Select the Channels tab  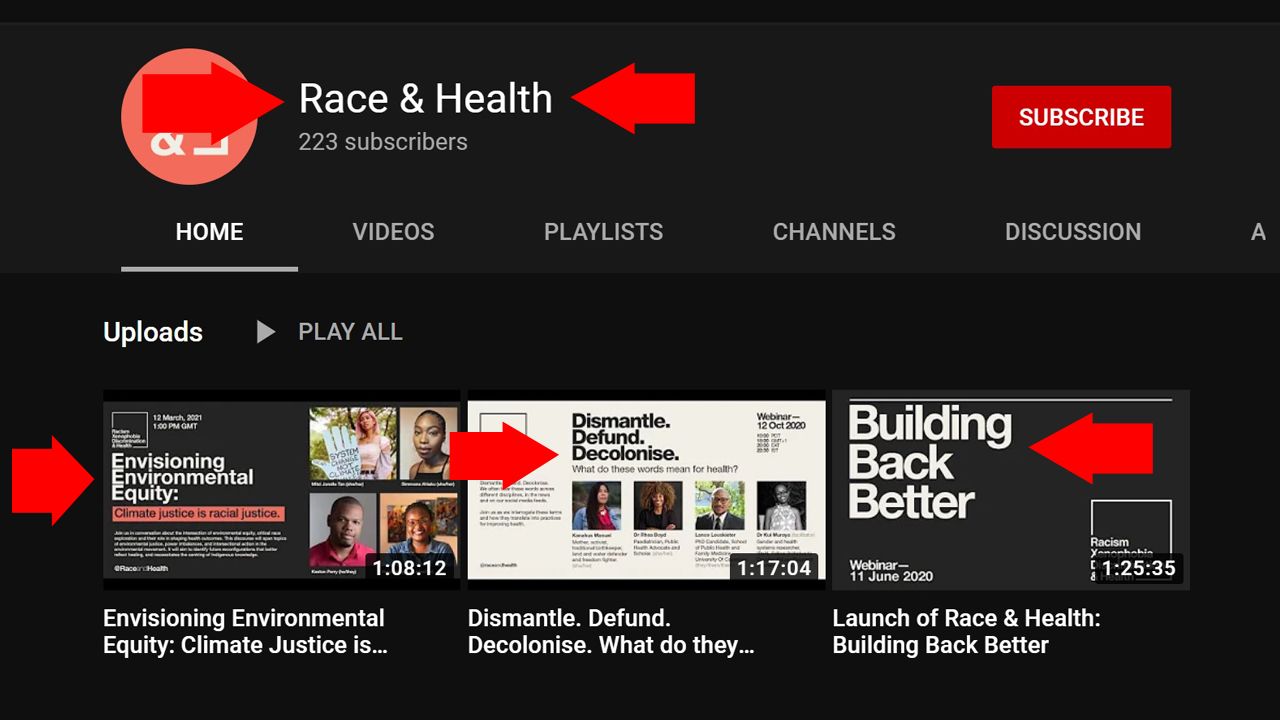click(x=834, y=232)
